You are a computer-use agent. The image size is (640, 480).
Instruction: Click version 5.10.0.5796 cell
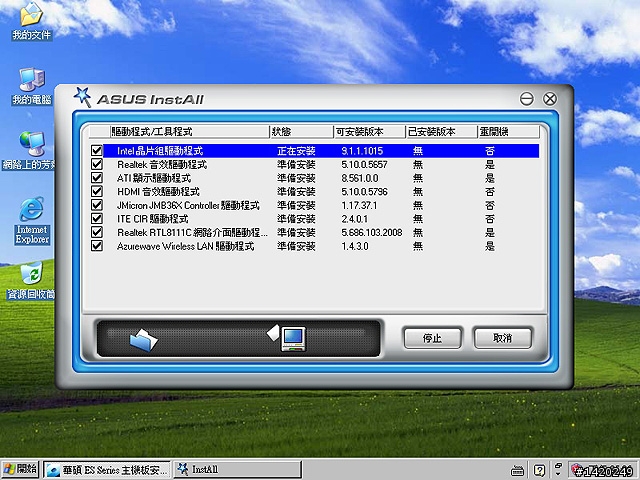[364, 192]
